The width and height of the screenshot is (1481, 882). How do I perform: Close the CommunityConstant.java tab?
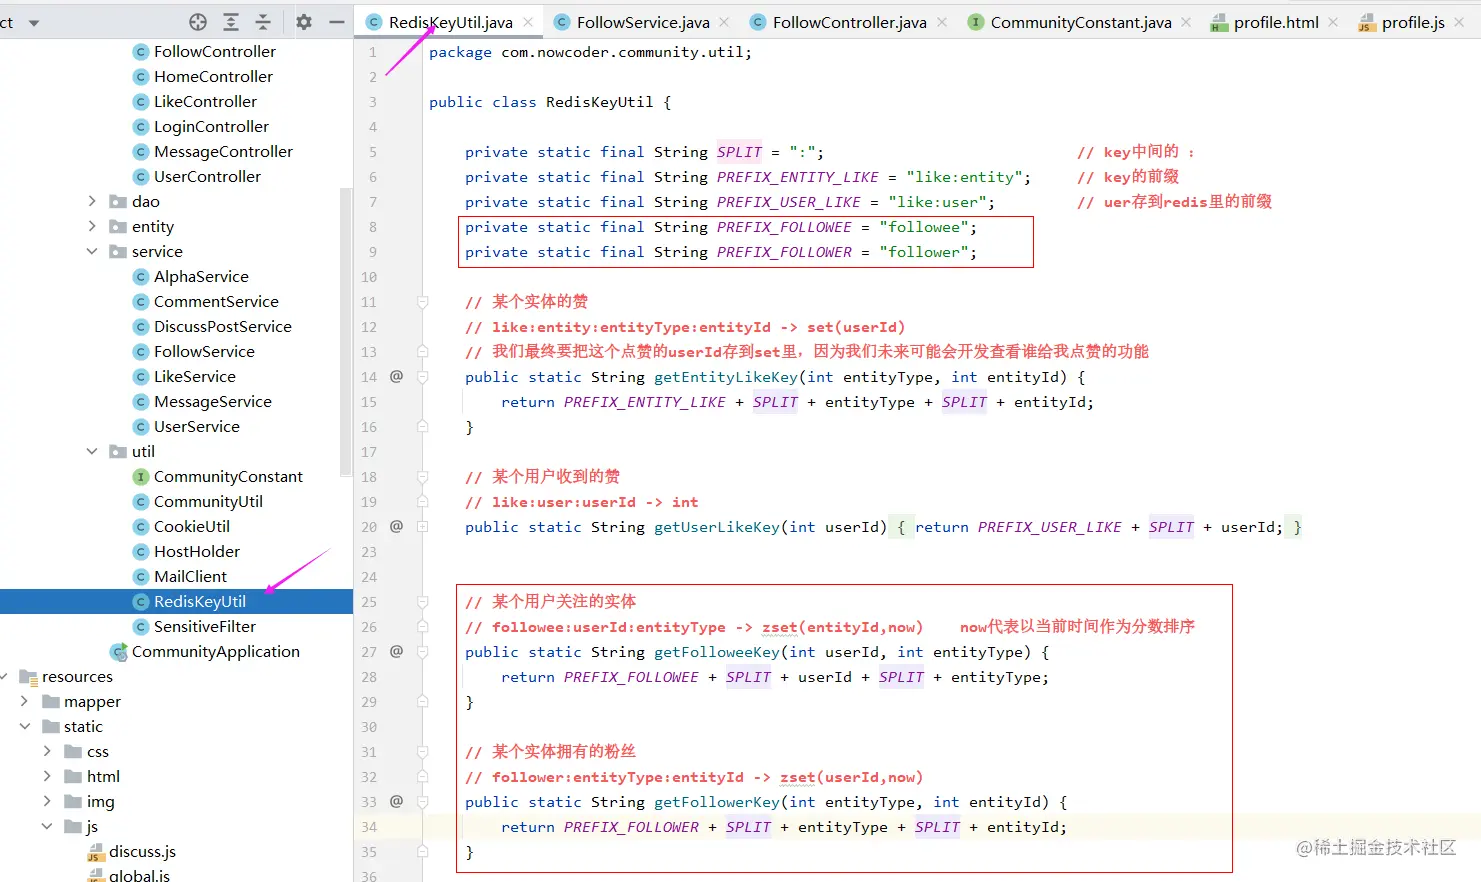[1186, 22]
